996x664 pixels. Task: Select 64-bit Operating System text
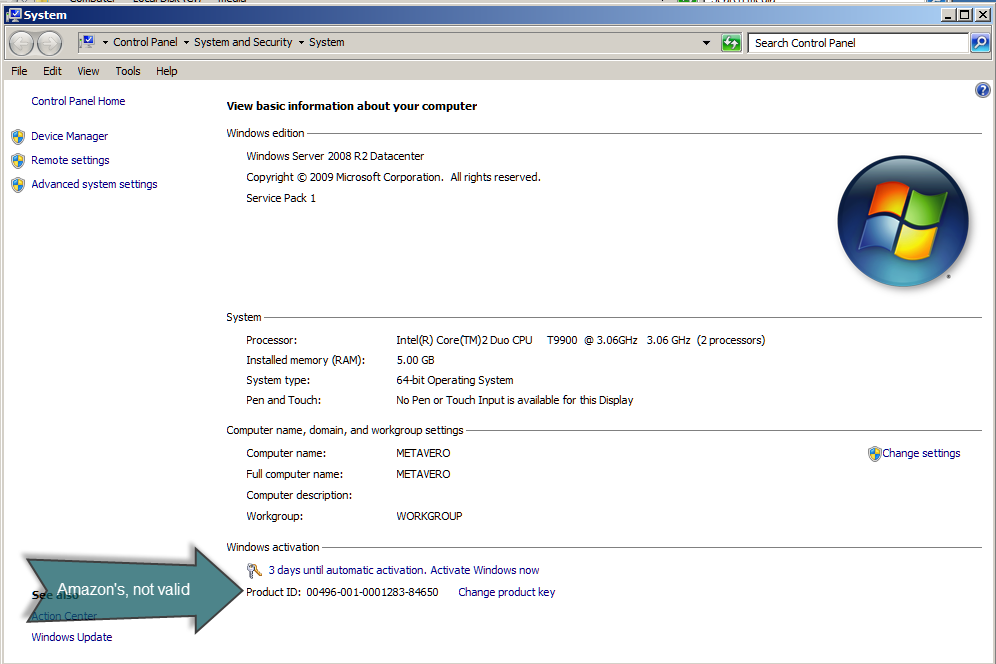tap(455, 380)
